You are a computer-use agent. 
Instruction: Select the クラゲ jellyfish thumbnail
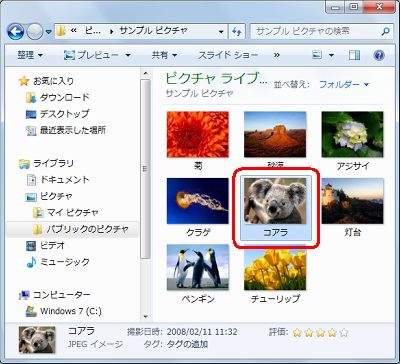198,201
